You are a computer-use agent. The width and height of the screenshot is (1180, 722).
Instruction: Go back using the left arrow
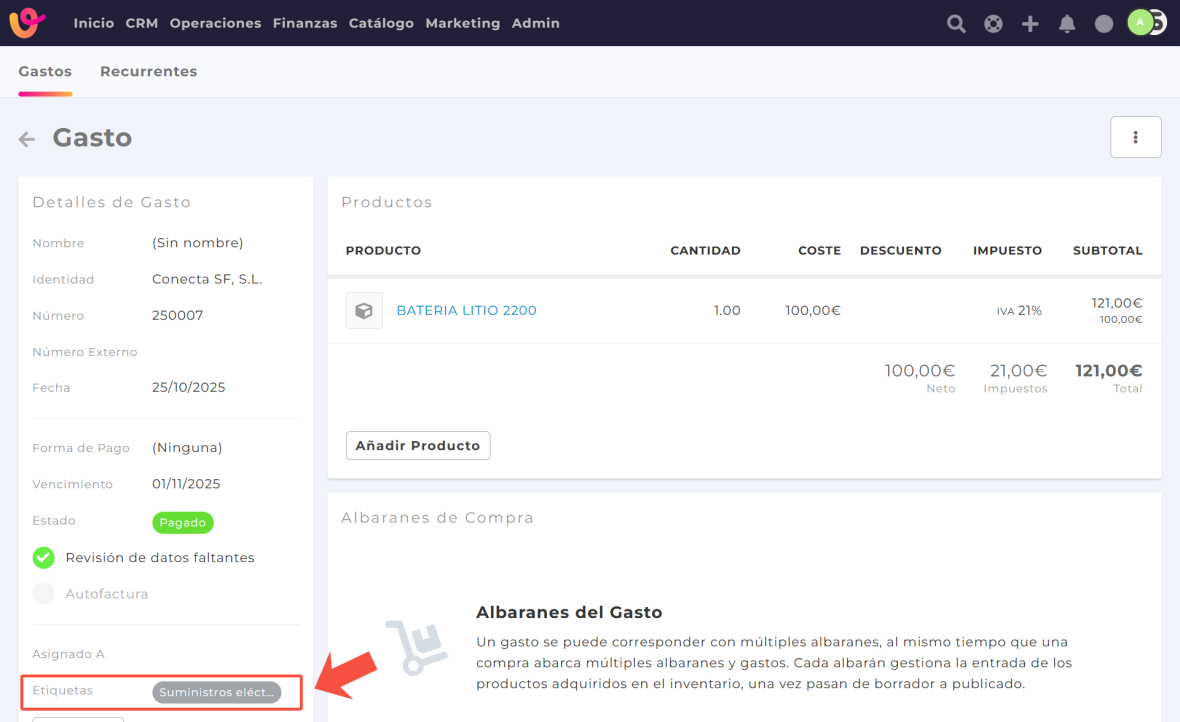click(27, 139)
